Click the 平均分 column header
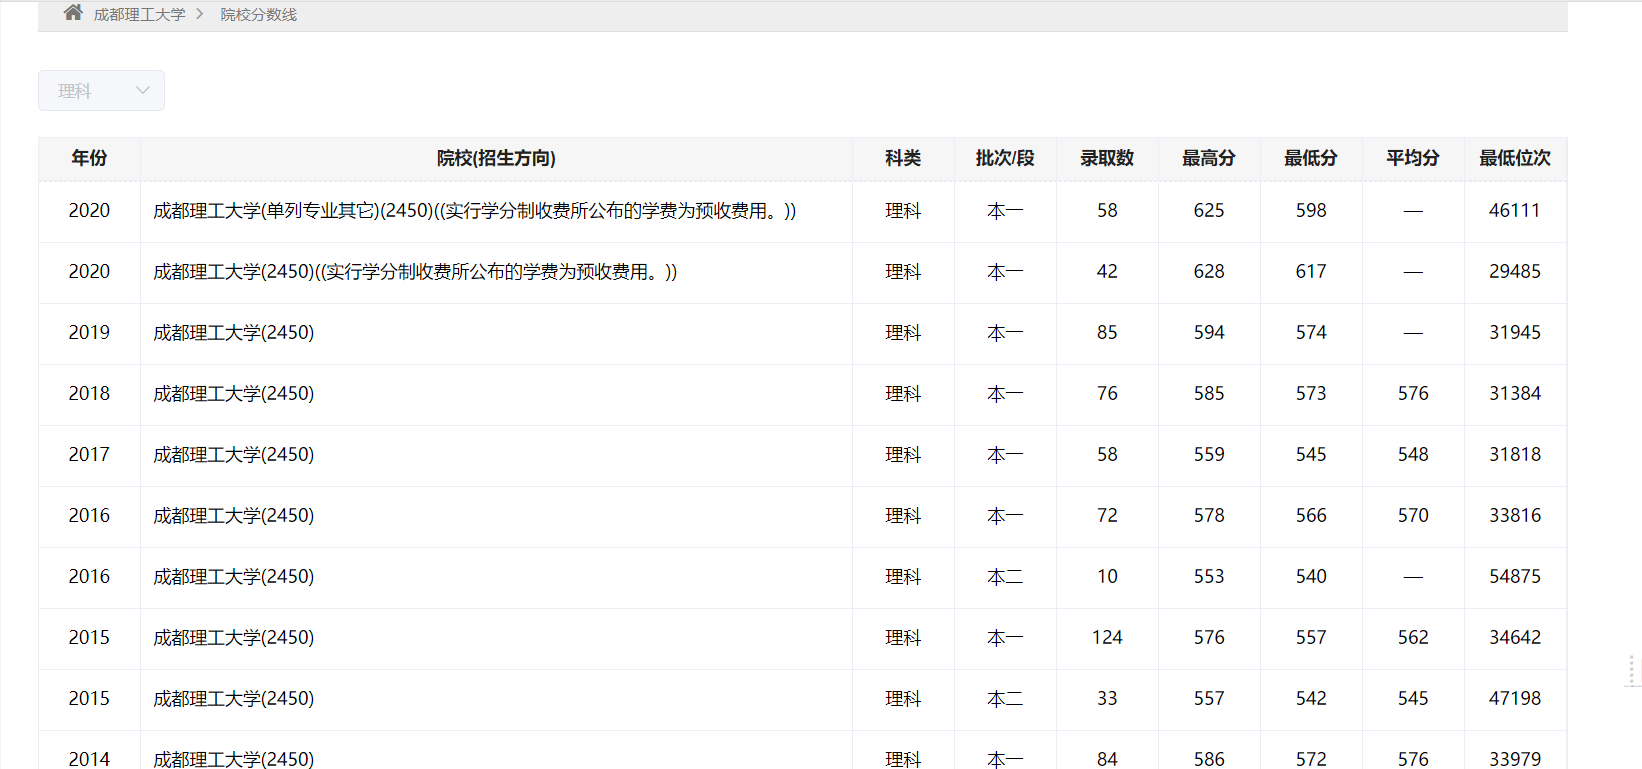The image size is (1642, 769). coord(1413,158)
